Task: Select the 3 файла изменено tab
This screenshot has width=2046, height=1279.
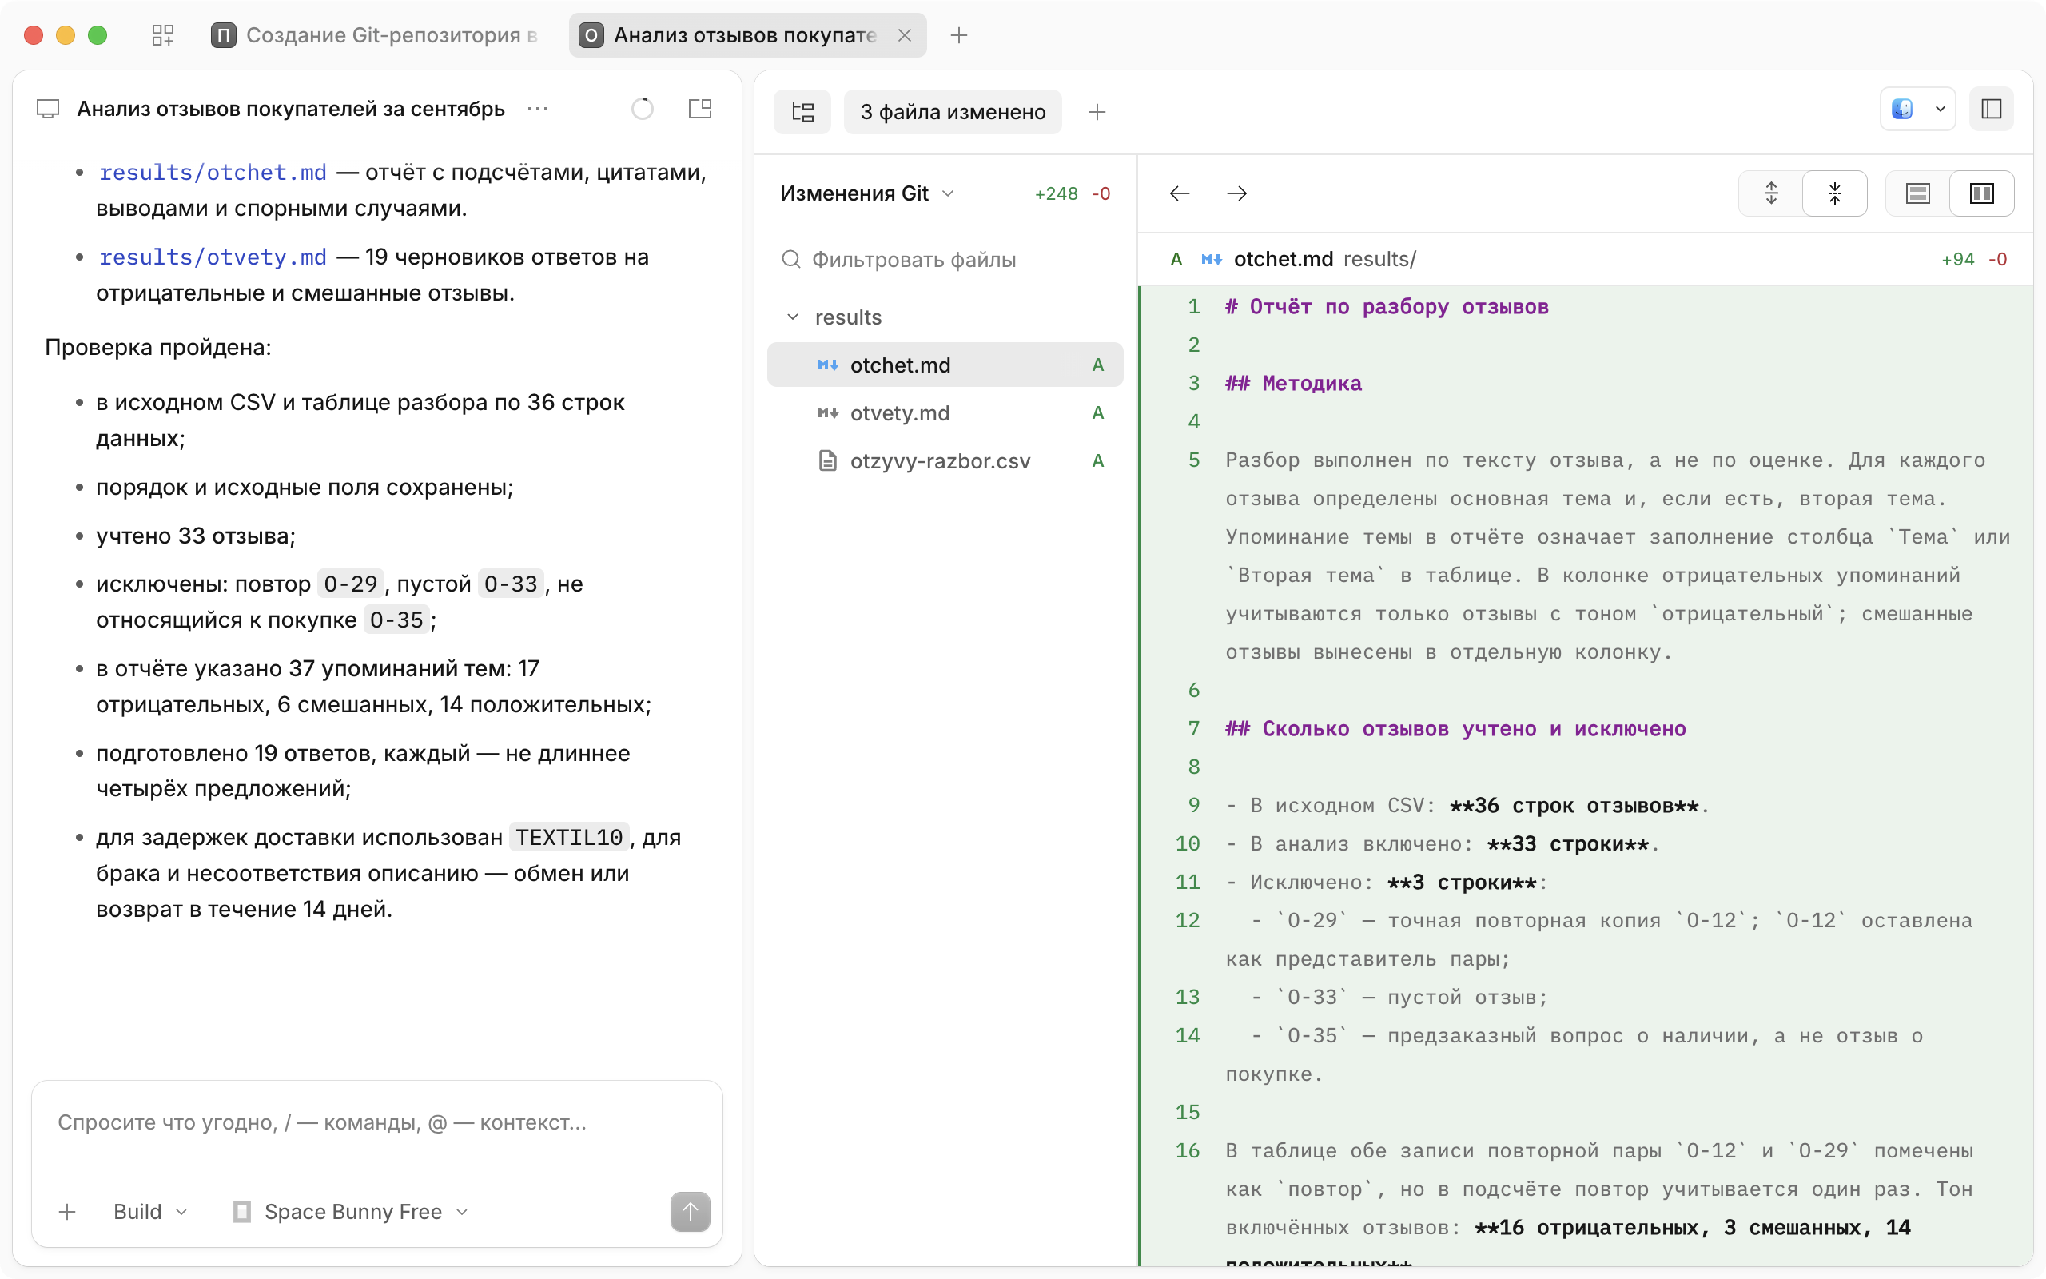Action: (953, 112)
